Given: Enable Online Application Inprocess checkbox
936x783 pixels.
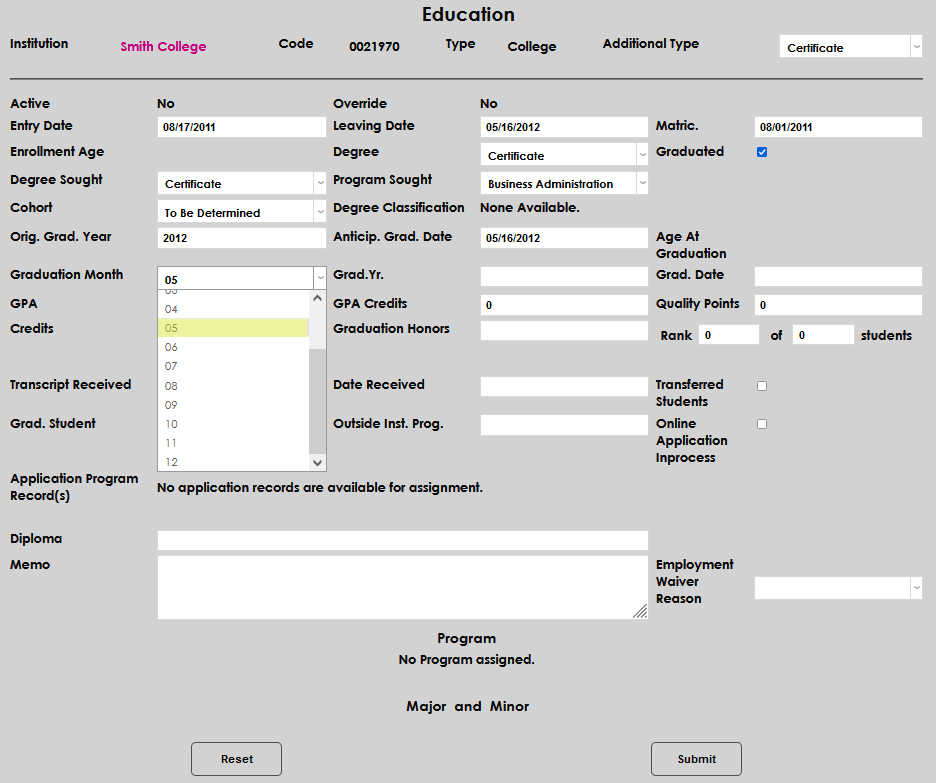Looking at the screenshot, I should point(762,424).
